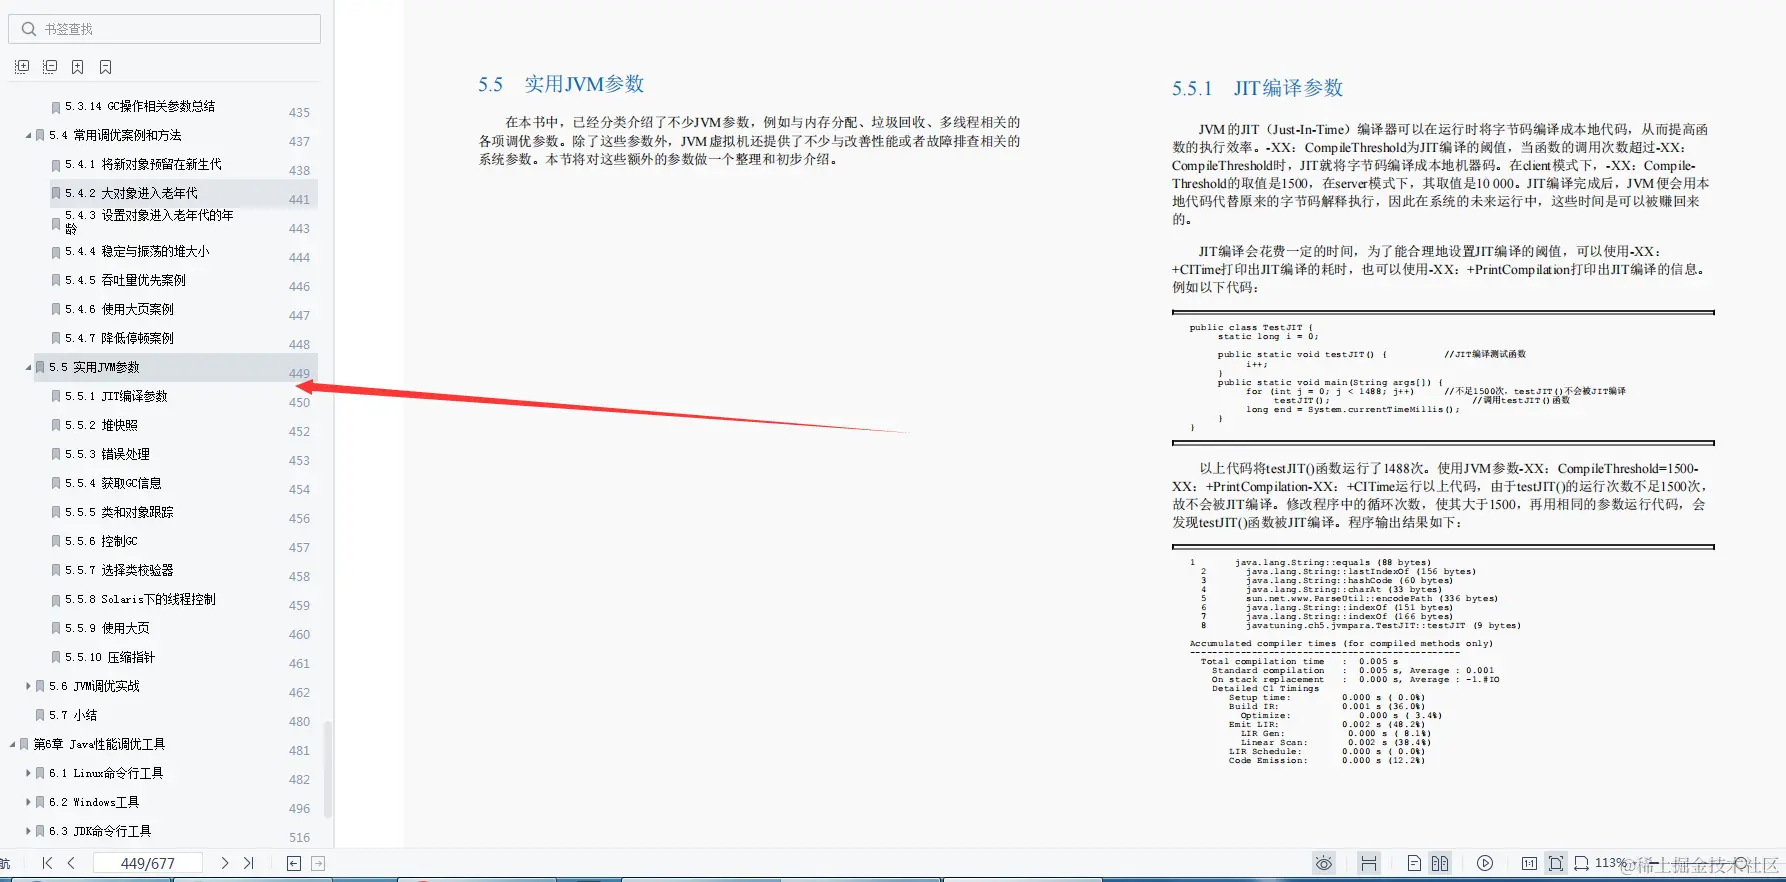Switch to two-page view

coord(1440,863)
